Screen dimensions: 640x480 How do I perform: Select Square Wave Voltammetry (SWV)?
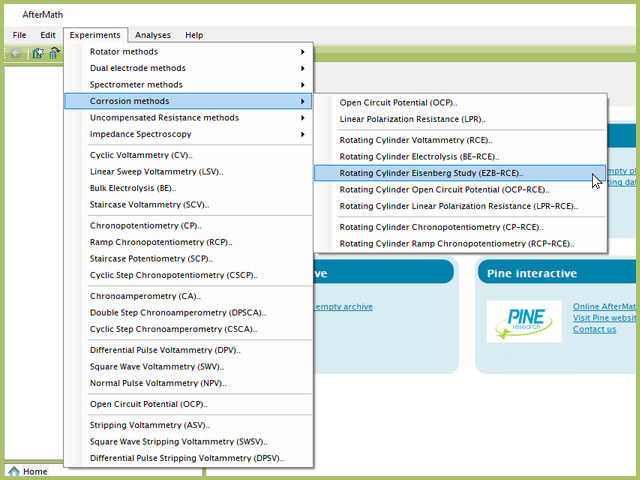click(x=188, y=367)
